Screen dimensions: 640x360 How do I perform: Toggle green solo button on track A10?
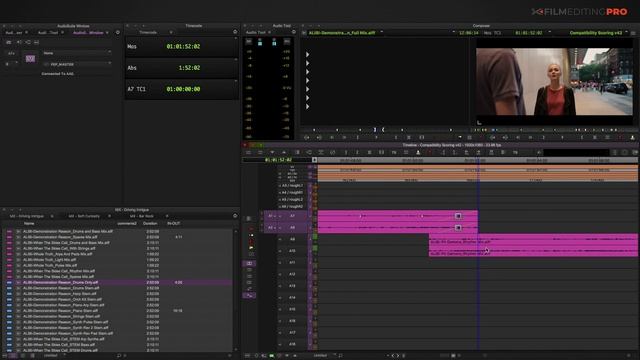pyautogui.click(x=315, y=248)
